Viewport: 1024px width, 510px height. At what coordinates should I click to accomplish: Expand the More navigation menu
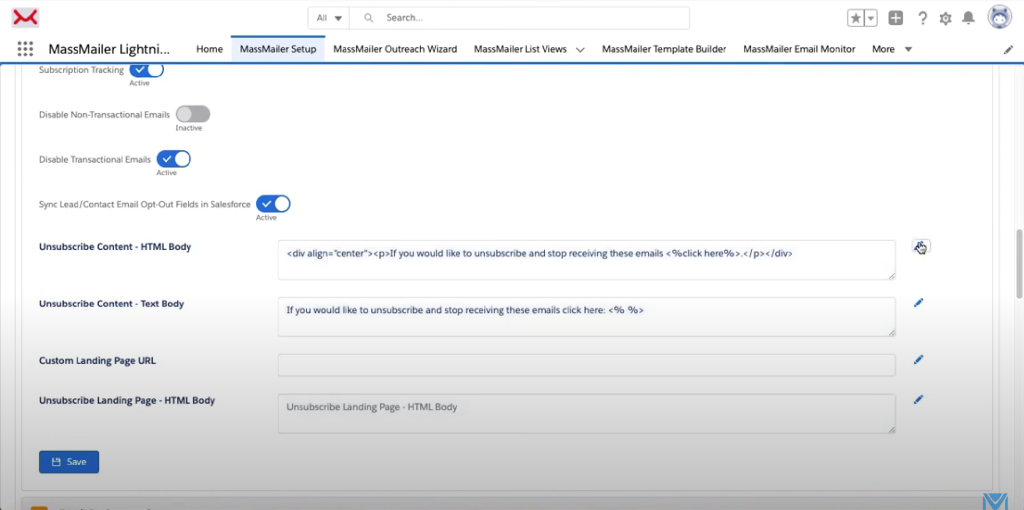[x=891, y=49]
